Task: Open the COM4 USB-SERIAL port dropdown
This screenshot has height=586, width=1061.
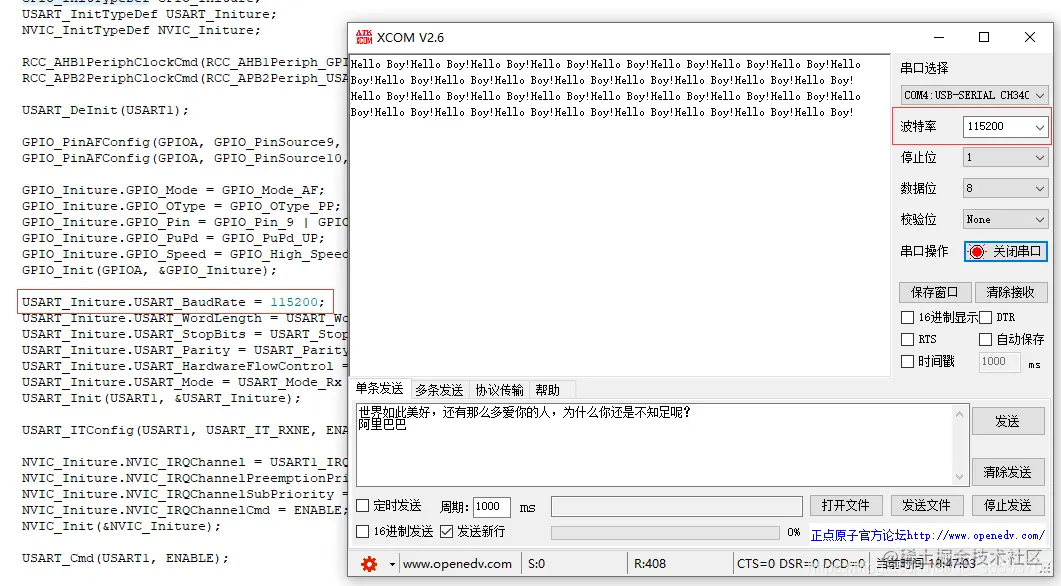Action: pyautogui.click(x=974, y=95)
